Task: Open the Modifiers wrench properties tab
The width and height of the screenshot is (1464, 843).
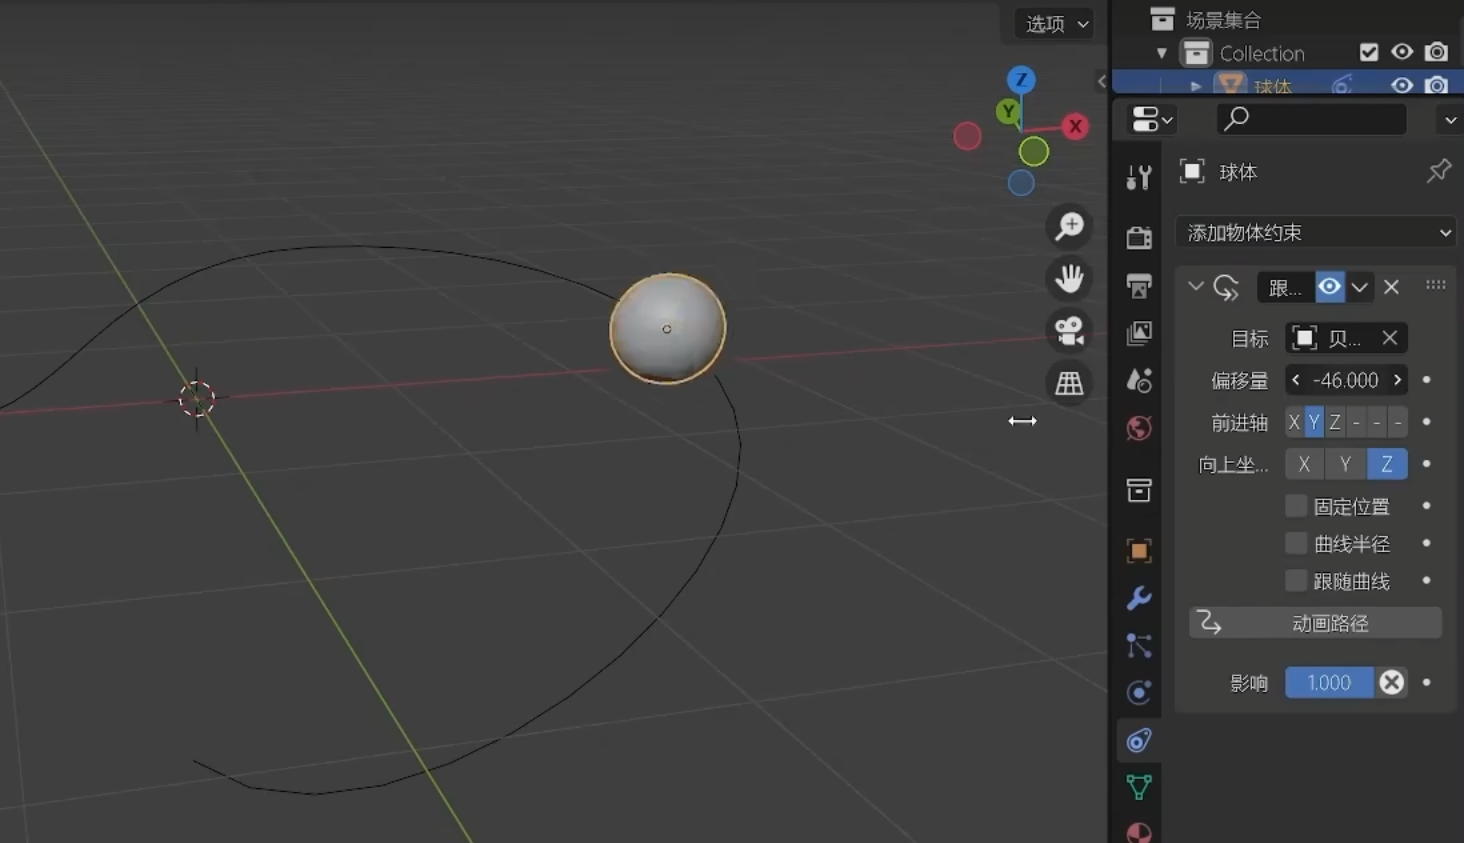Action: [x=1139, y=598]
